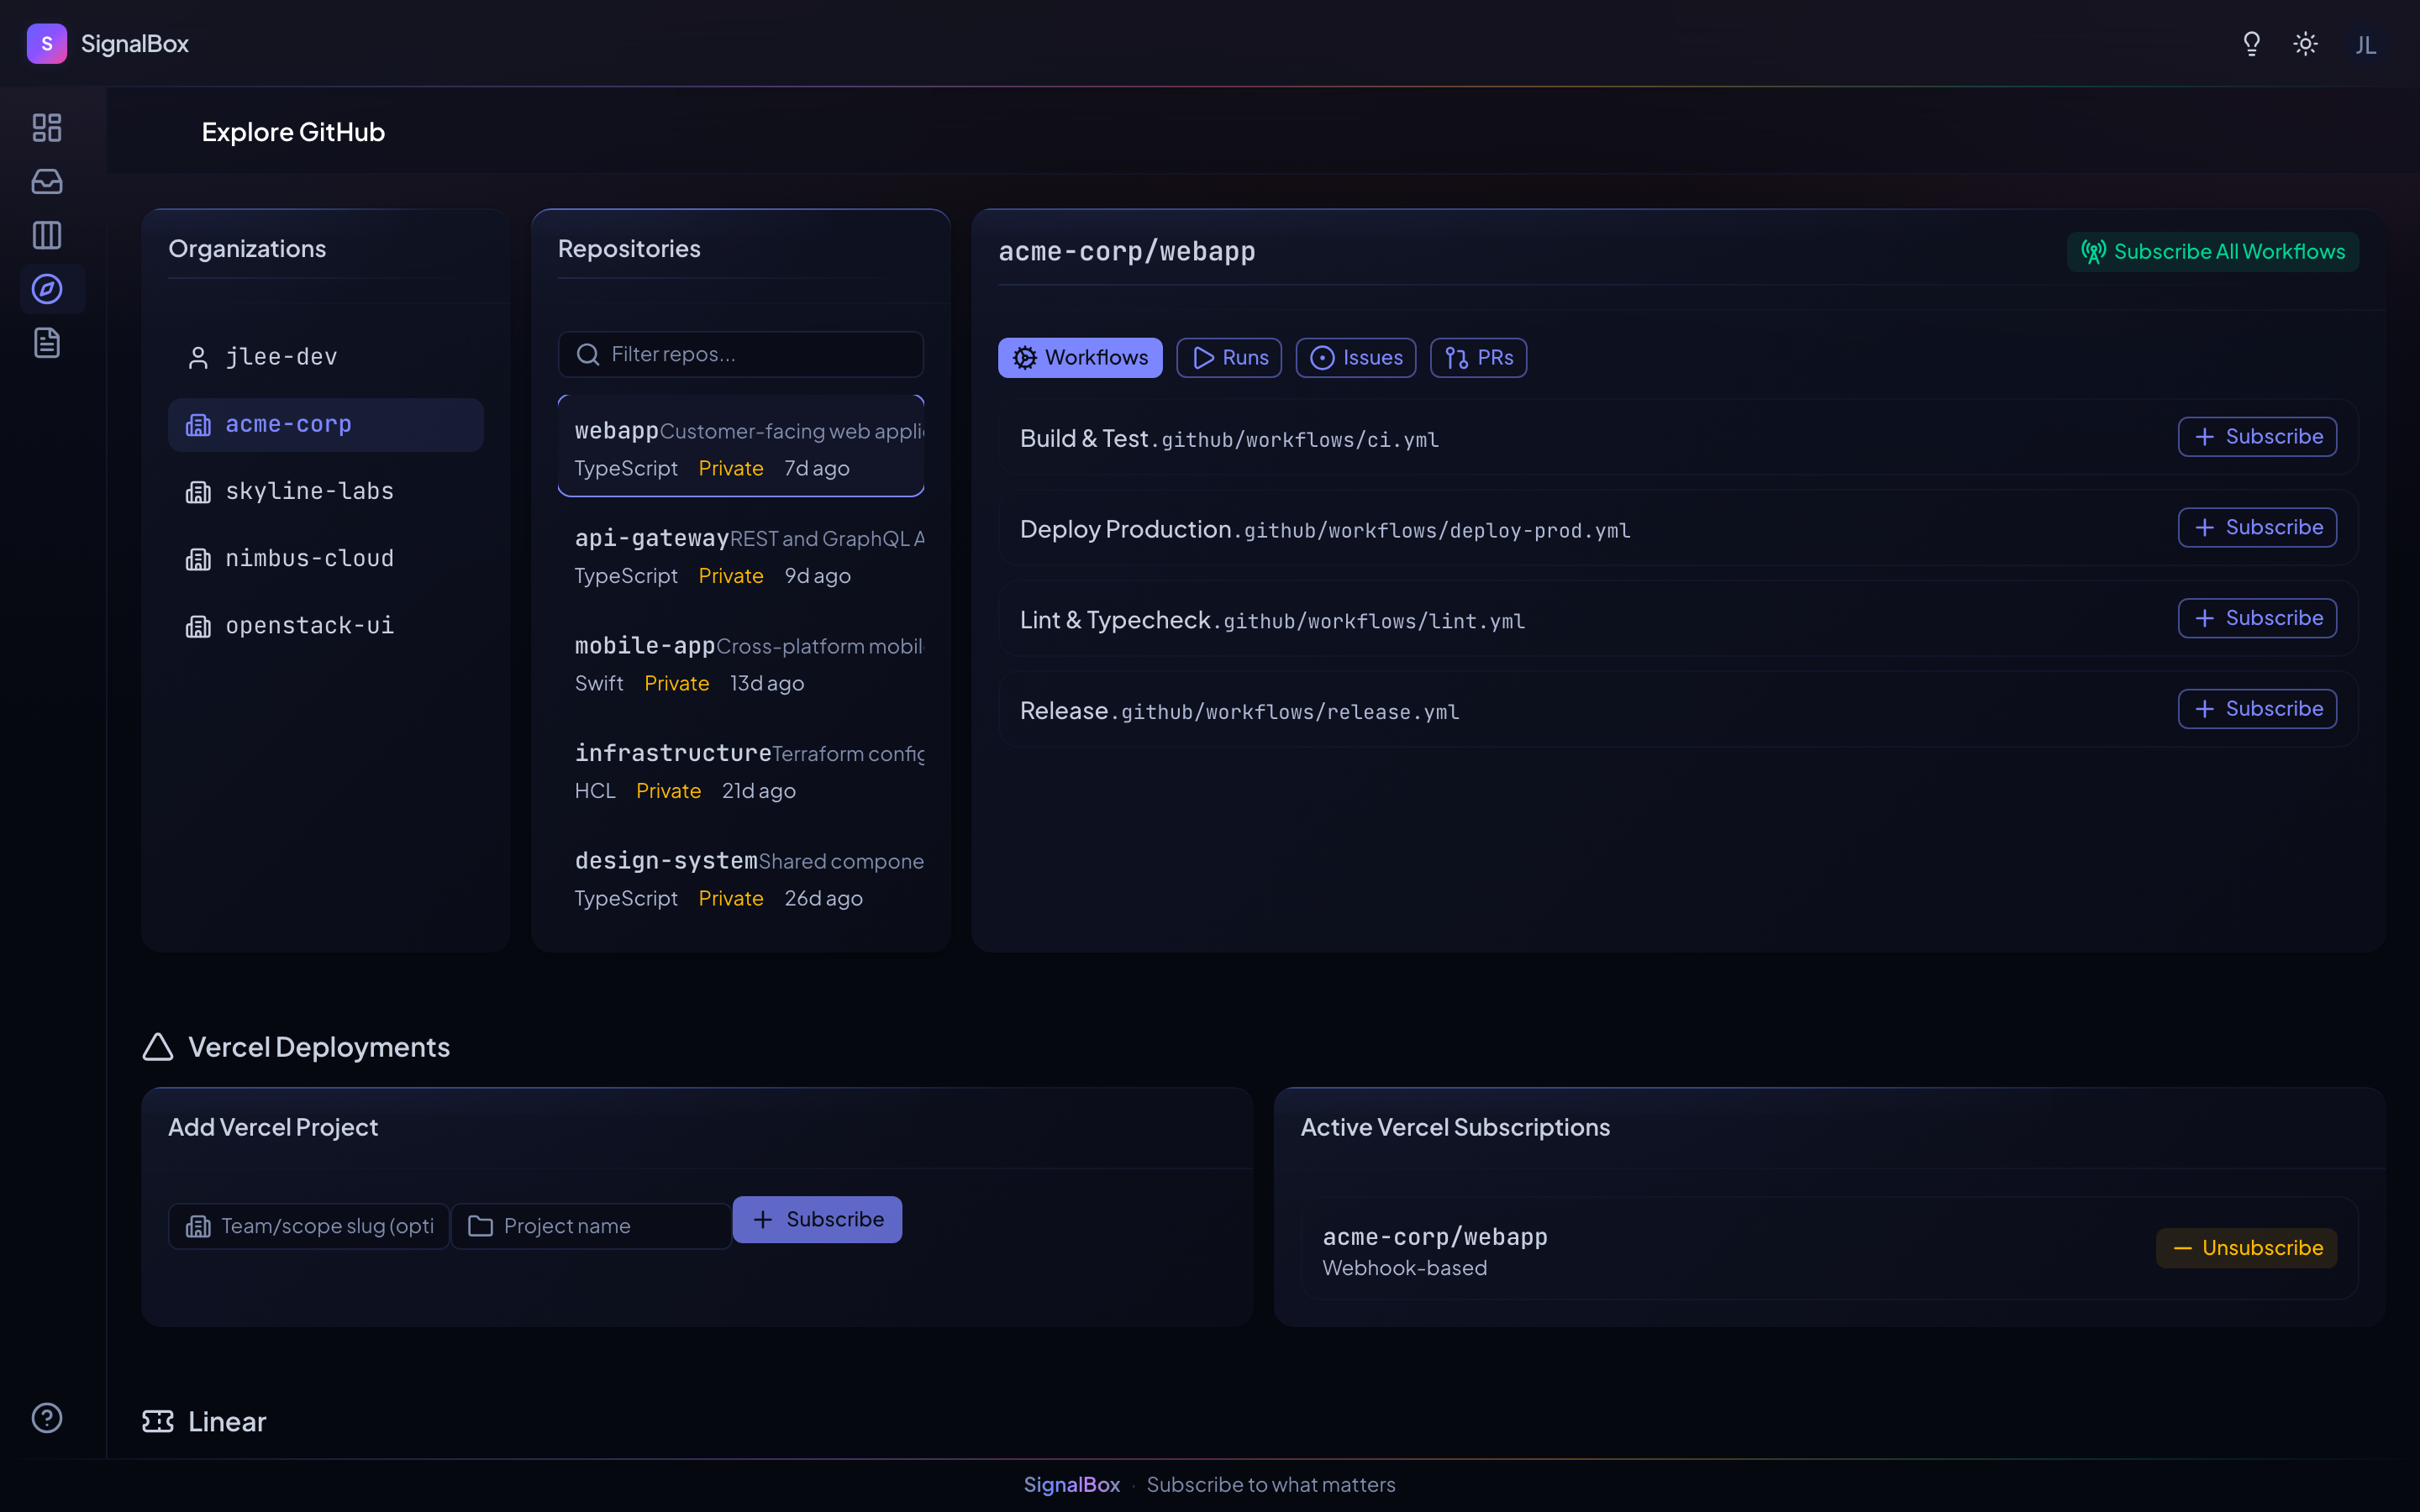Open the dashboard grid sidebar icon
Screen dimensions: 2420x1512
tap(47, 127)
